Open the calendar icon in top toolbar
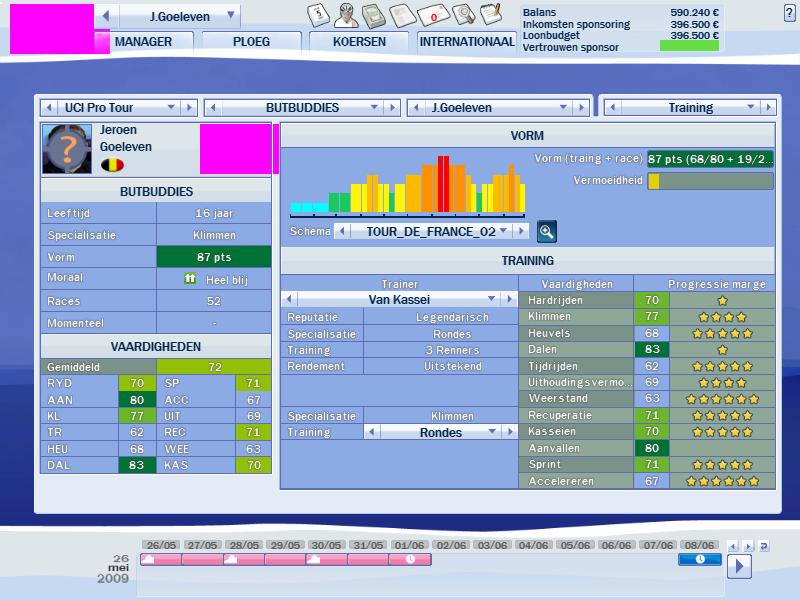Viewport: 800px width, 600px height. click(317, 15)
